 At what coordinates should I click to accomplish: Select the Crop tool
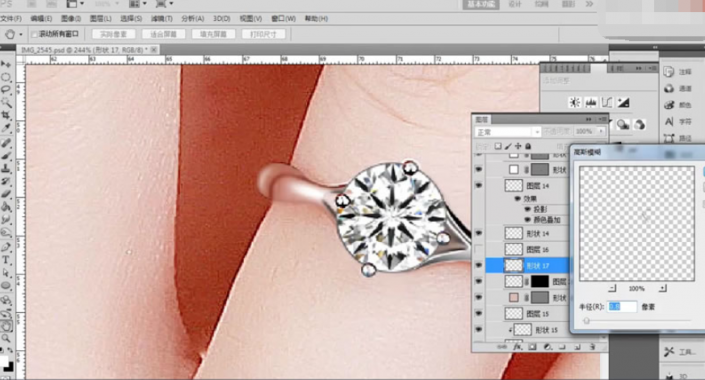pos(6,116)
